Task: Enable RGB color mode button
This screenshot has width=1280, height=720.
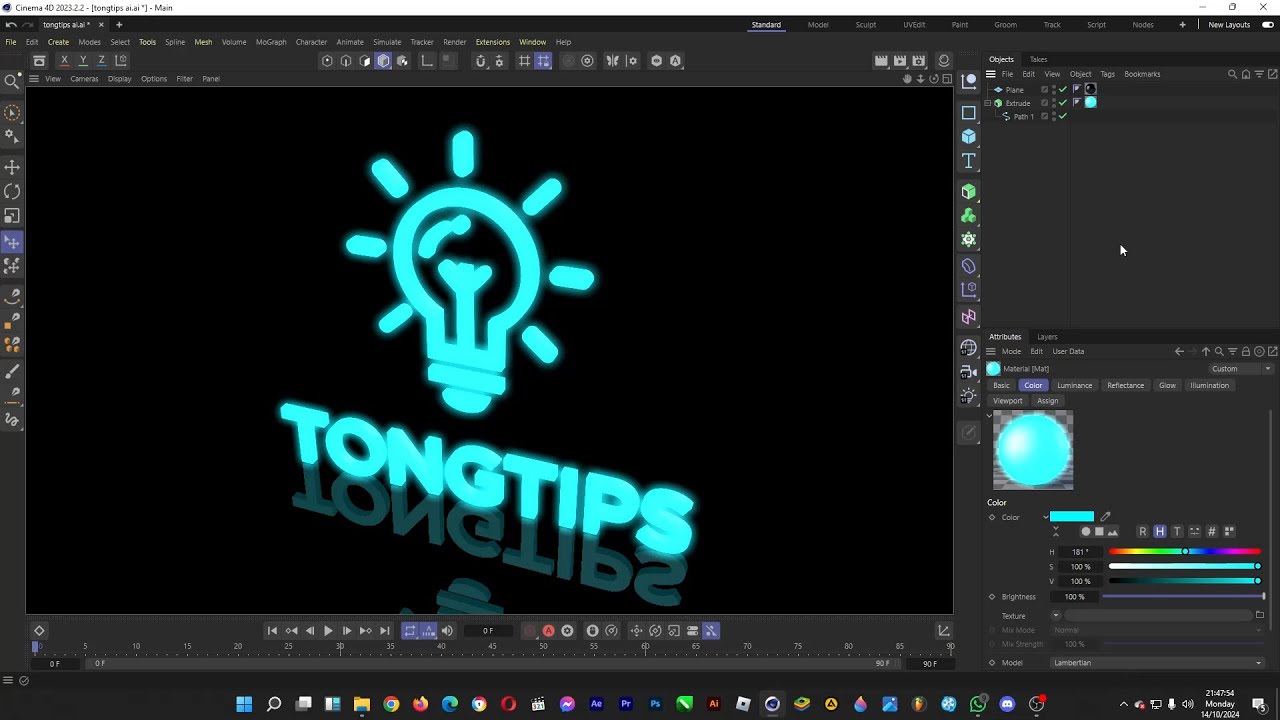Action: 1142,531
